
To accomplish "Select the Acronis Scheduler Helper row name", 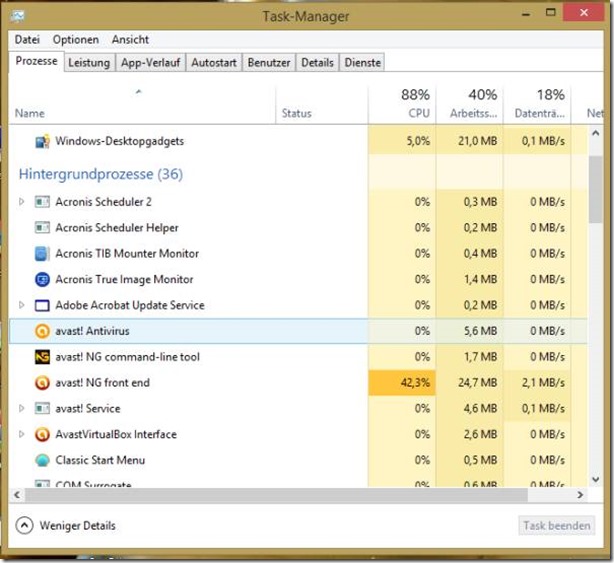I will tap(117, 227).
